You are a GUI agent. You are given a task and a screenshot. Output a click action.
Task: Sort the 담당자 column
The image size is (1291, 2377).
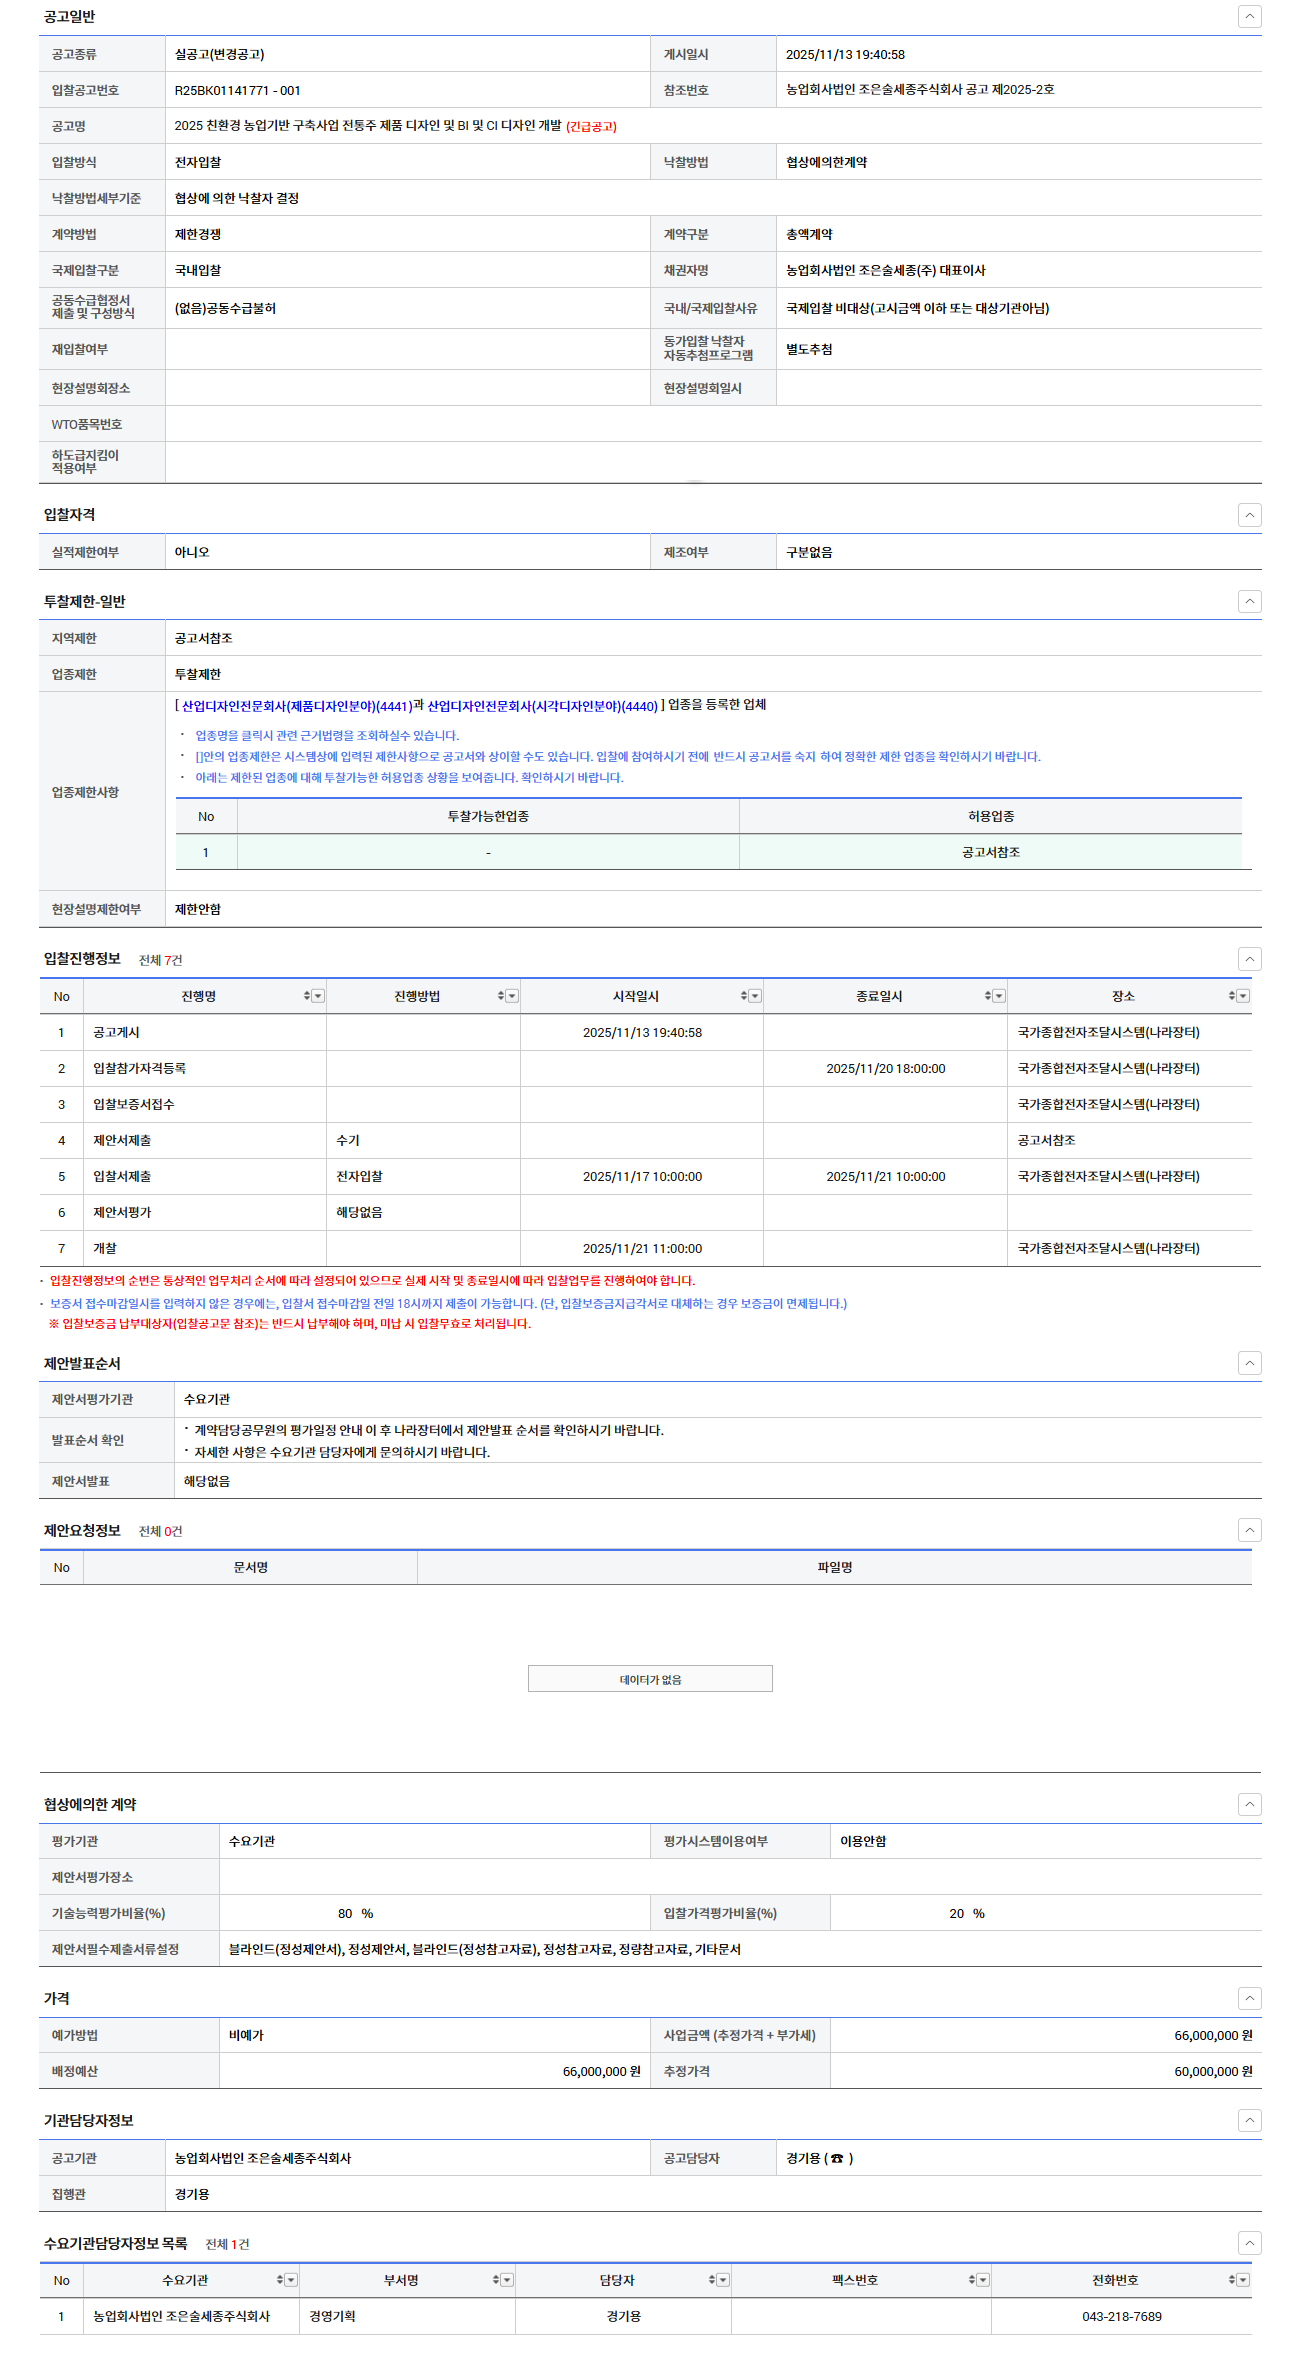point(712,2280)
